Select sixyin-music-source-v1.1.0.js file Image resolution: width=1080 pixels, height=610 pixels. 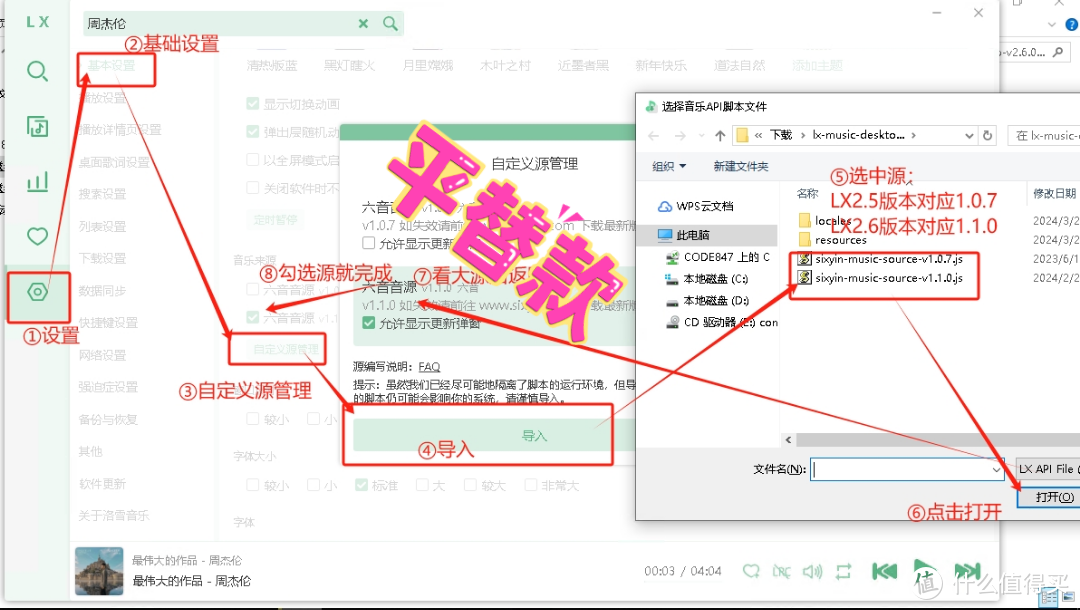point(880,278)
